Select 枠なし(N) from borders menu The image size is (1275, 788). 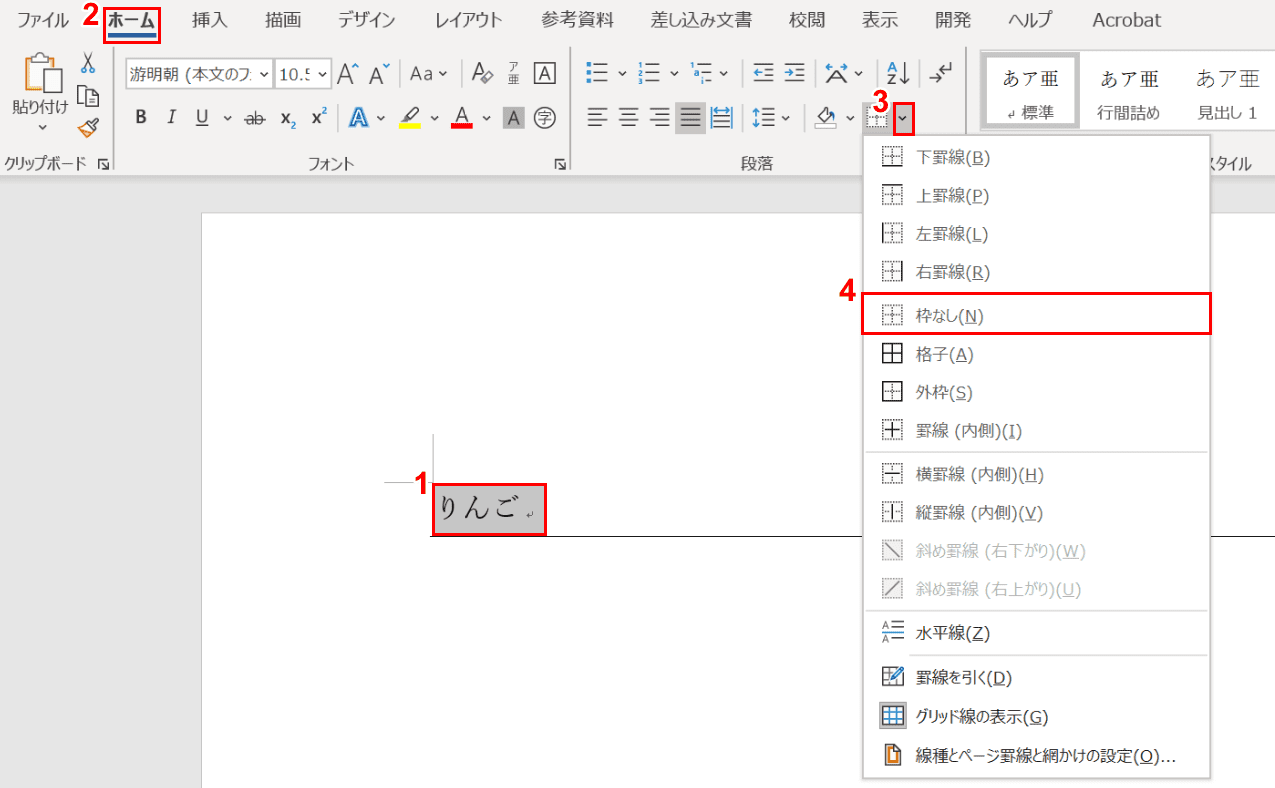(1036, 316)
